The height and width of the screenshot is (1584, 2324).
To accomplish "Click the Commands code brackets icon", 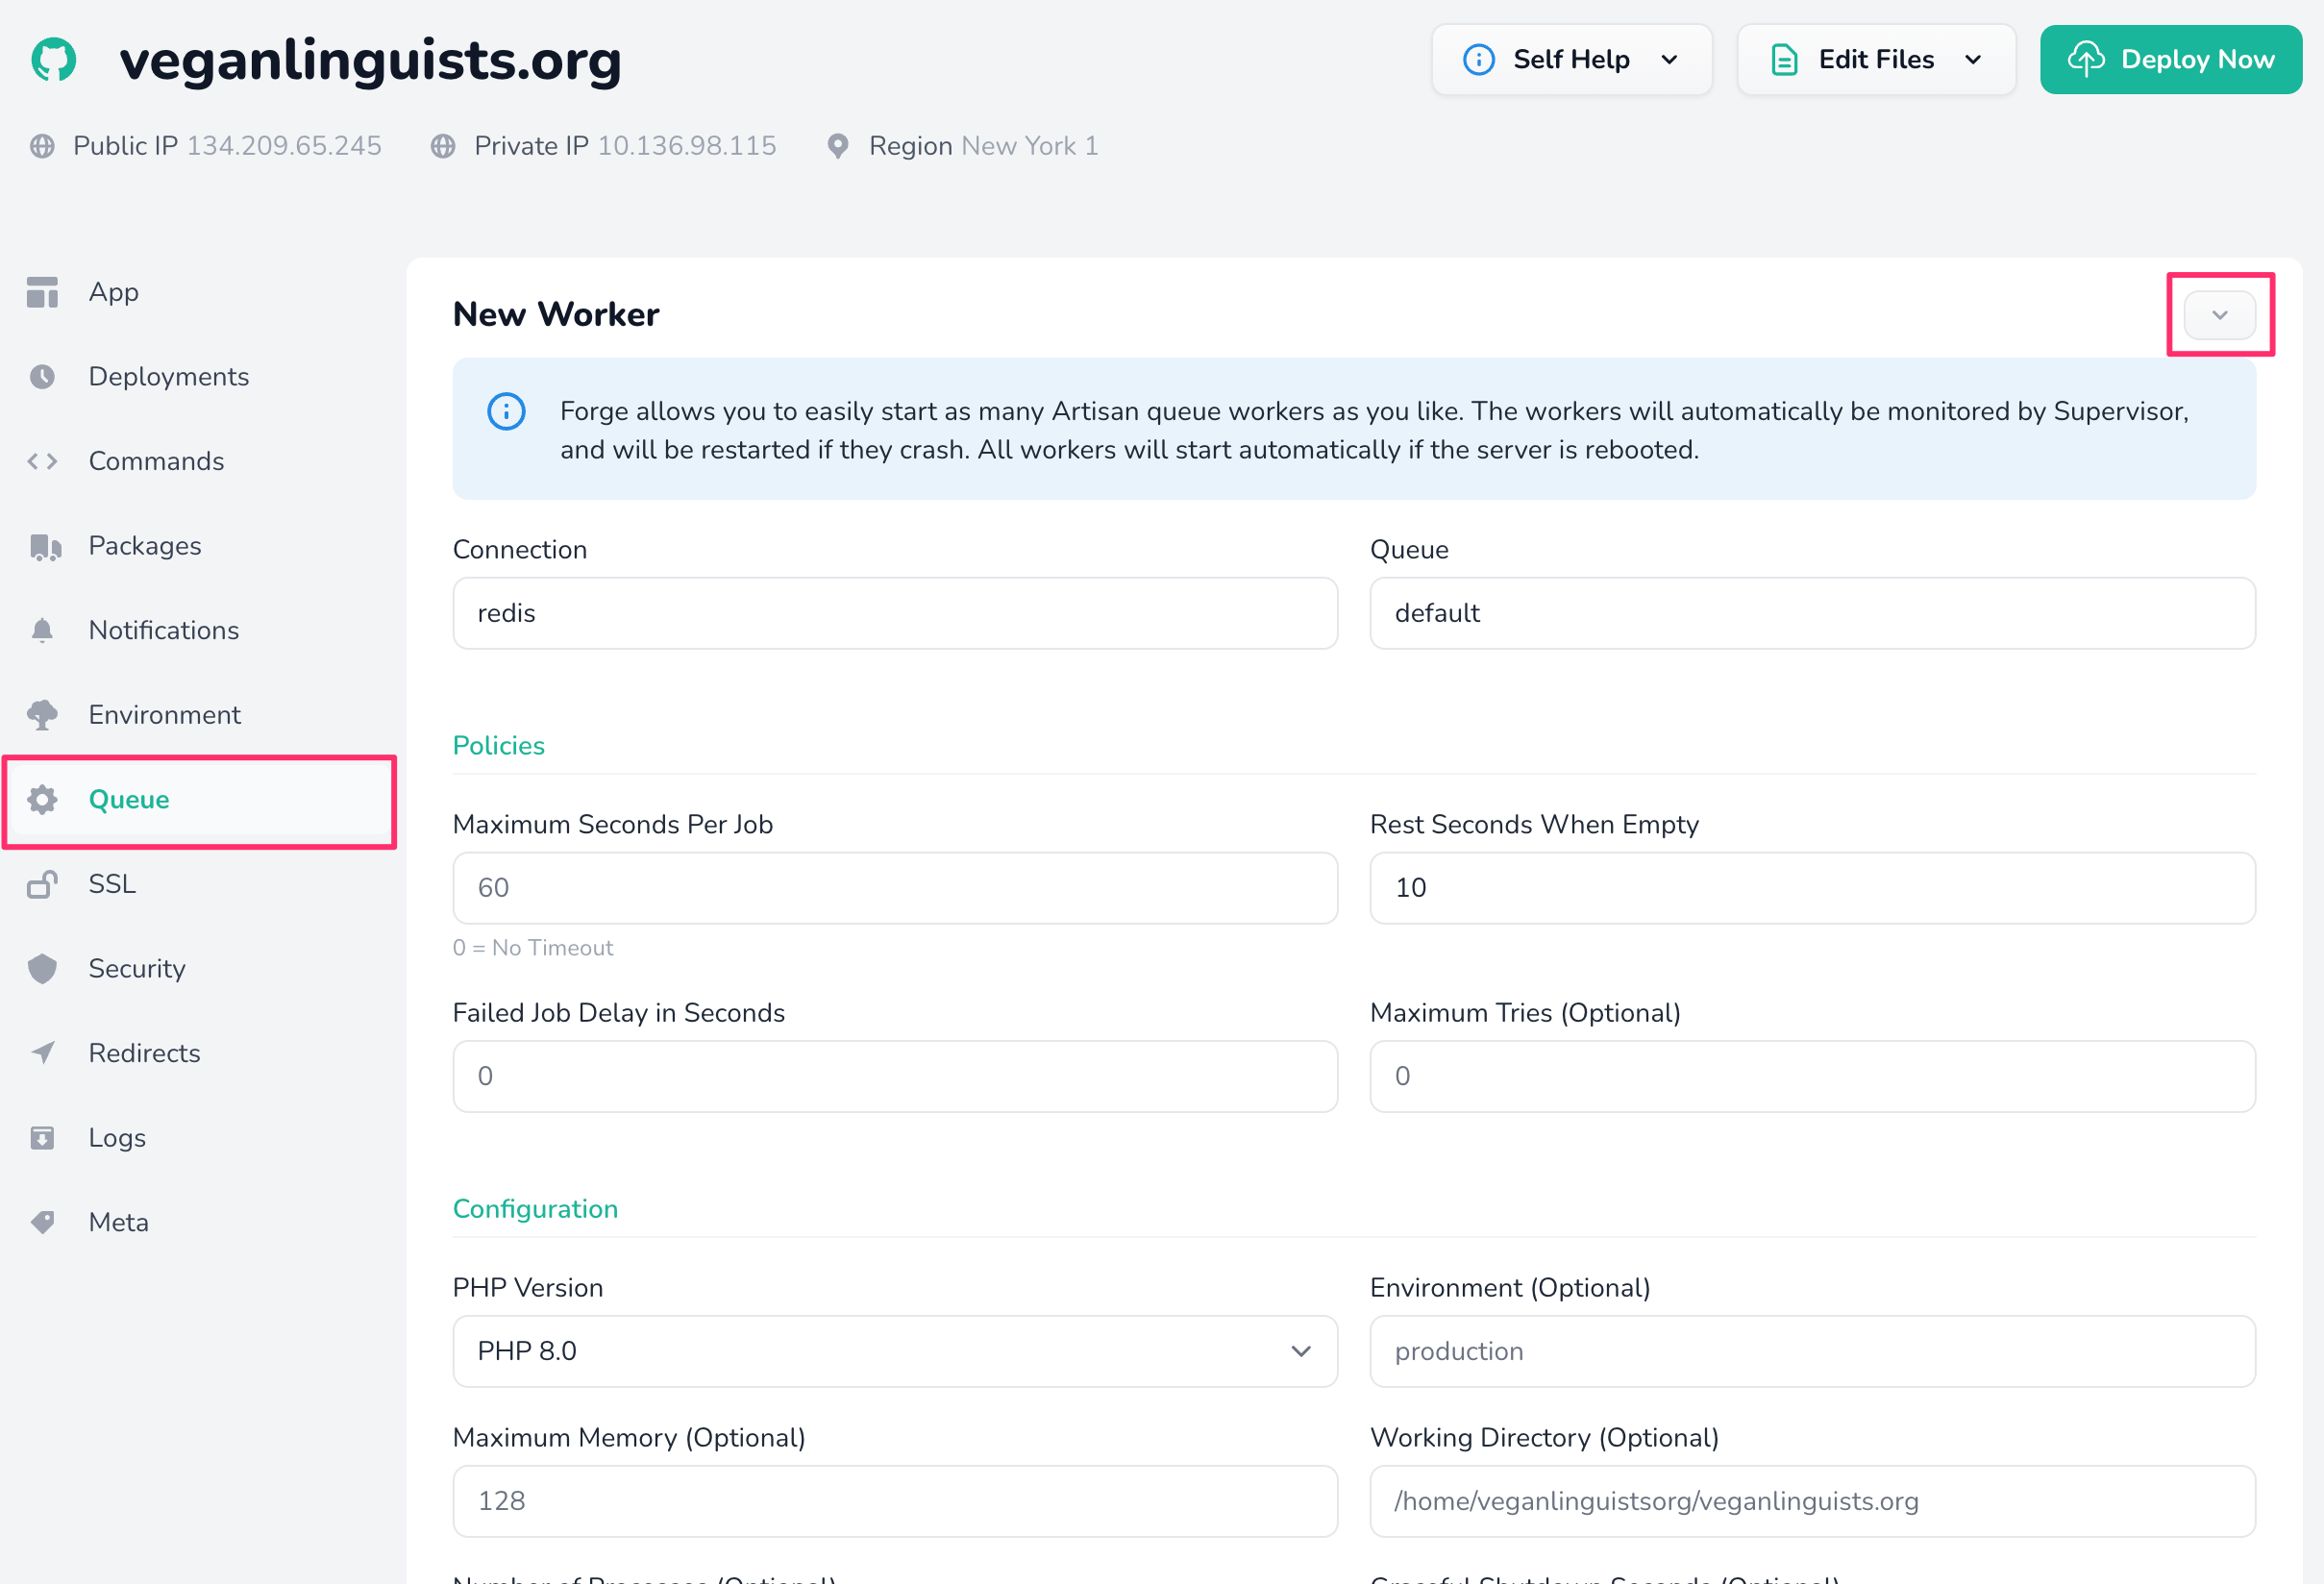I will 42,461.
